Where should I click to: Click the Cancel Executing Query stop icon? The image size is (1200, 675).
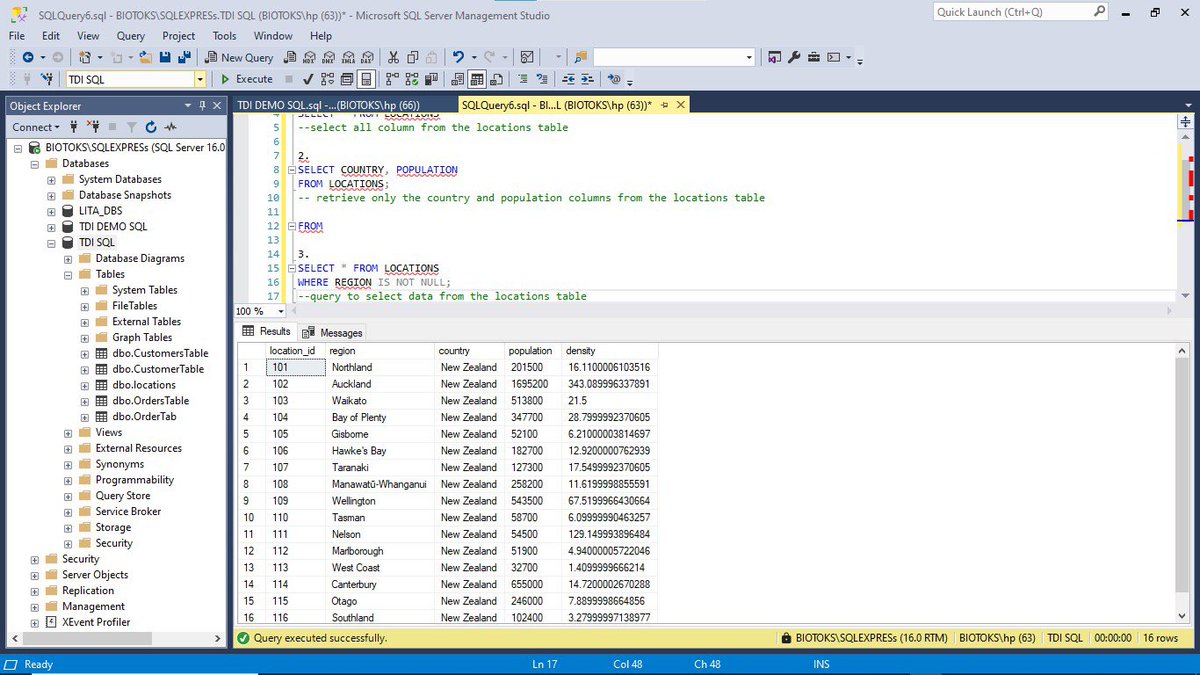coord(288,79)
